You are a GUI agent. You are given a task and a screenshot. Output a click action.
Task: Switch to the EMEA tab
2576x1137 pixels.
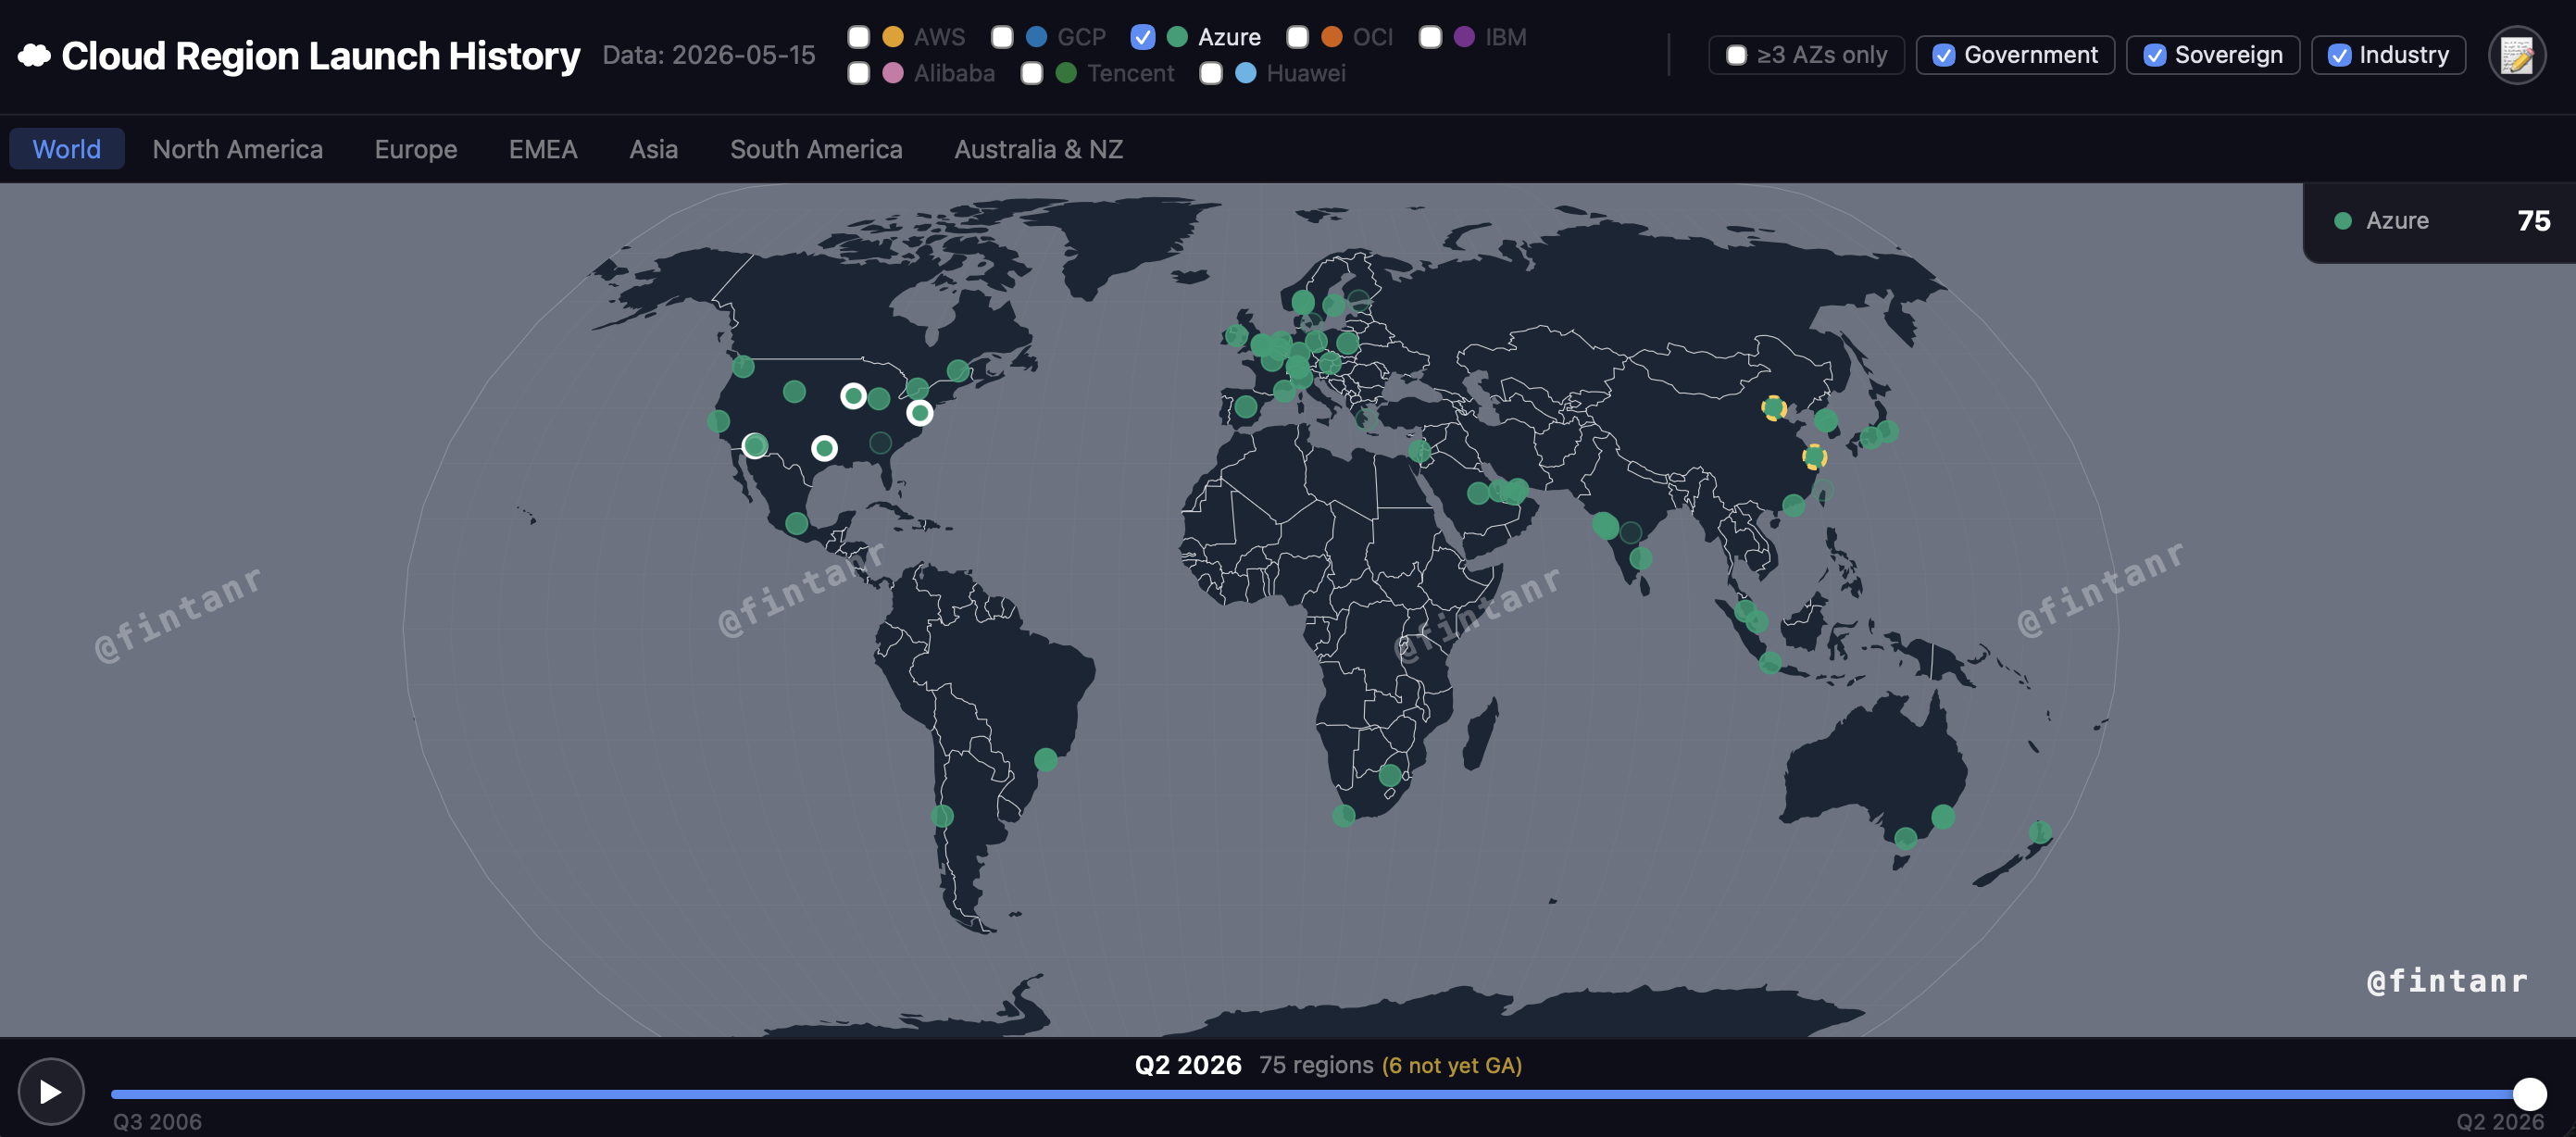click(543, 149)
